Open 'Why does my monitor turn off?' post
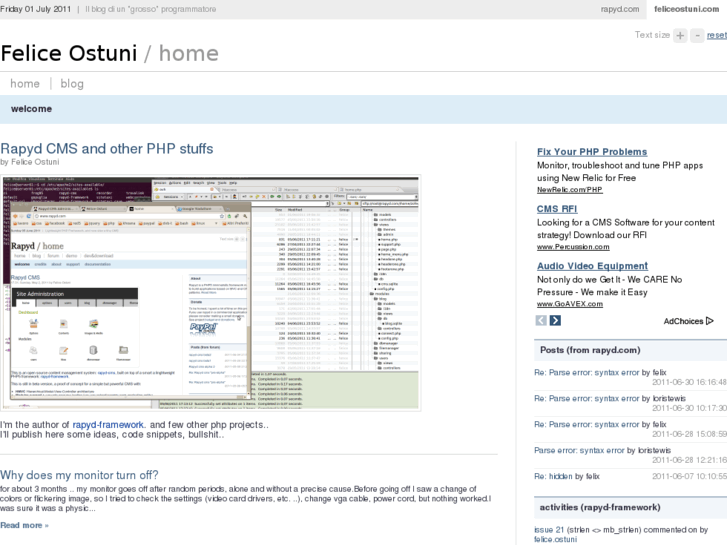727x545 pixels. click(79, 475)
